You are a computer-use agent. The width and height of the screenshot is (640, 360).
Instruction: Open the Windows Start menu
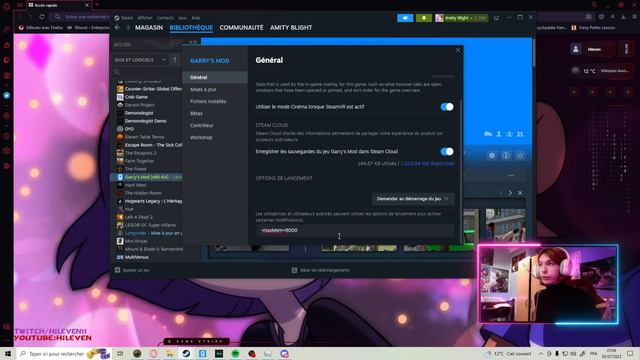[7, 353]
